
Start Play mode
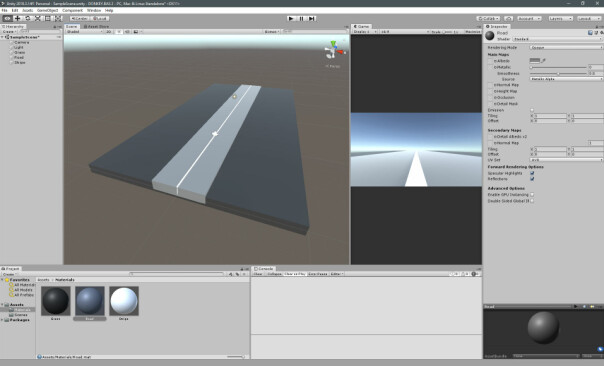click(x=292, y=18)
